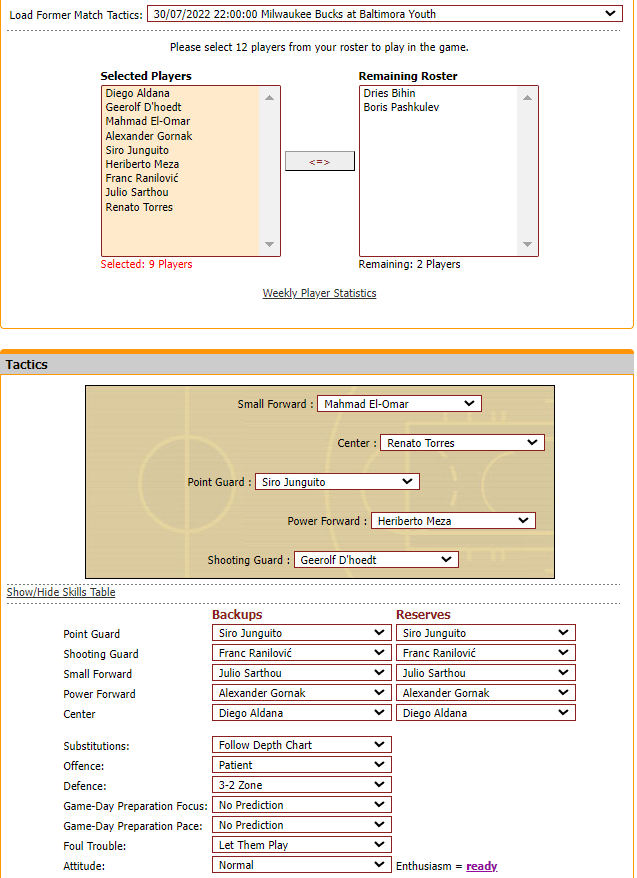Screen dimensions: 637x878
Task: Open the Power Forward Reserves dropdown
Action: click(486, 693)
